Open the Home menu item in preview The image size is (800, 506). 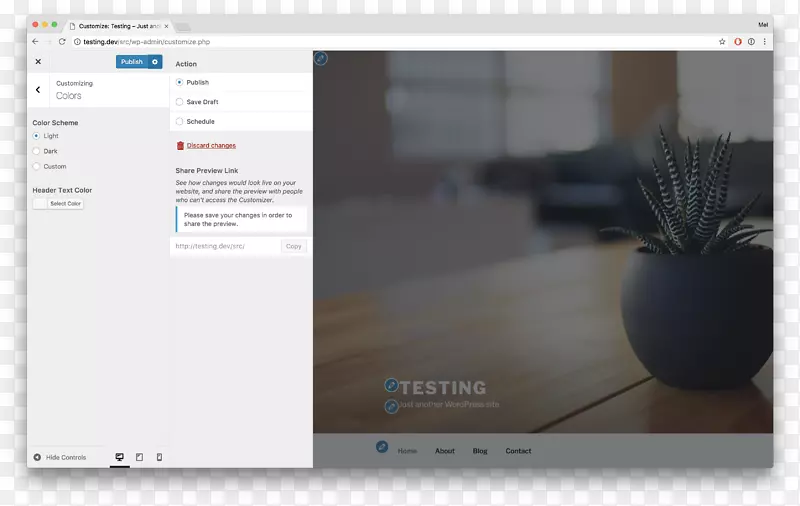(407, 451)
